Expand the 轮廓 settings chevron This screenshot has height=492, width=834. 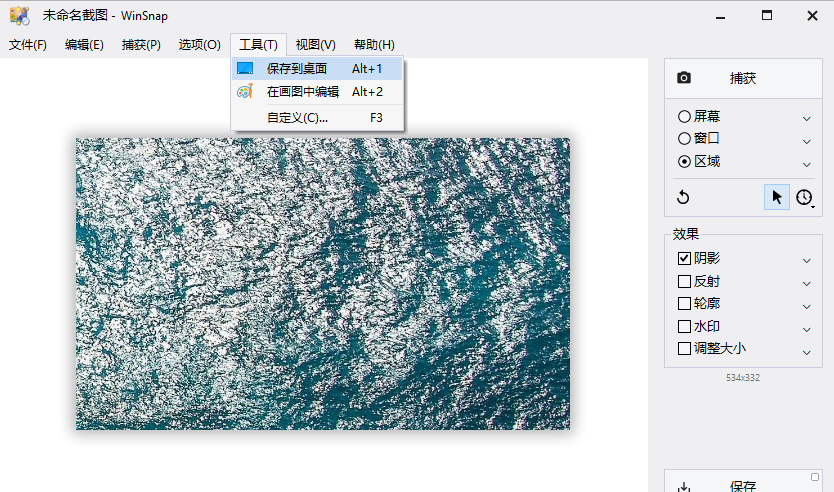[x=806, y=306]
